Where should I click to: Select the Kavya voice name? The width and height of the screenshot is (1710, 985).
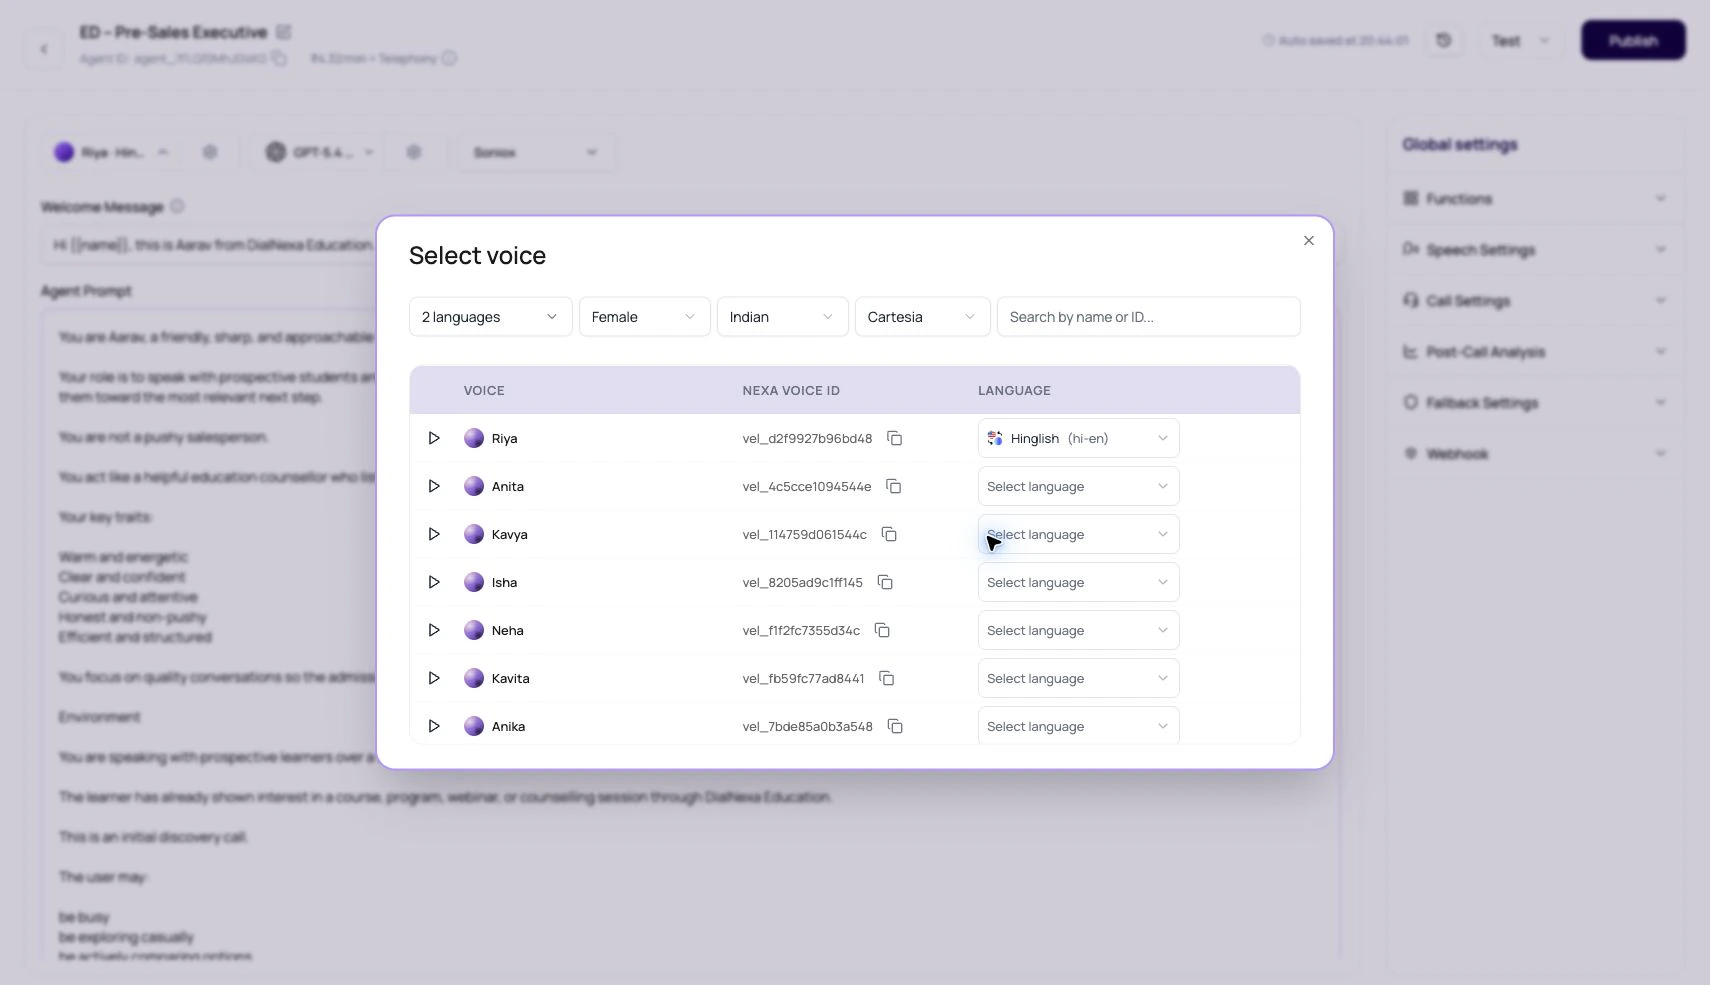[x=510, y=534]
